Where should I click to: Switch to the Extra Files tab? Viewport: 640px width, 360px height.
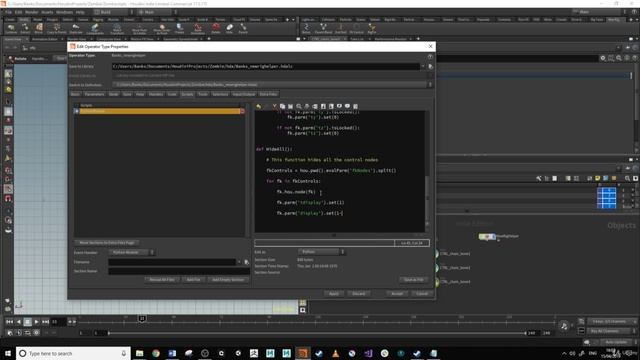point(268,94)
